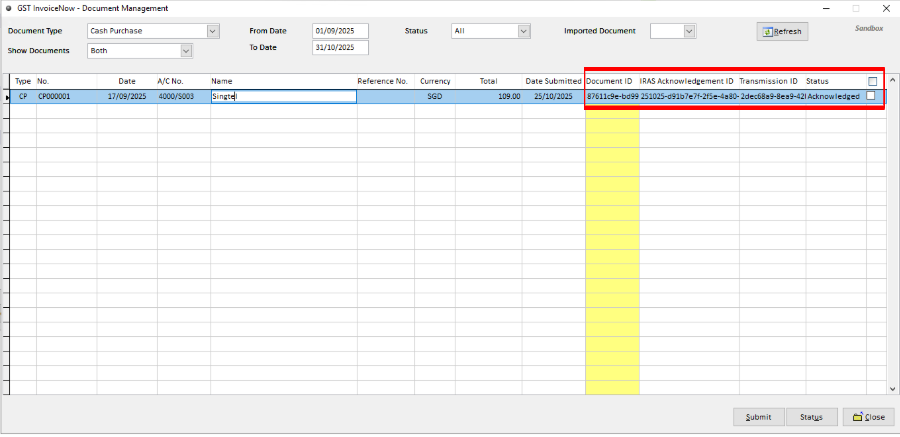Click the 25/10/2025 date submitted cell
The height and width of the screenshot is (437, 900).
click(553, 96)
